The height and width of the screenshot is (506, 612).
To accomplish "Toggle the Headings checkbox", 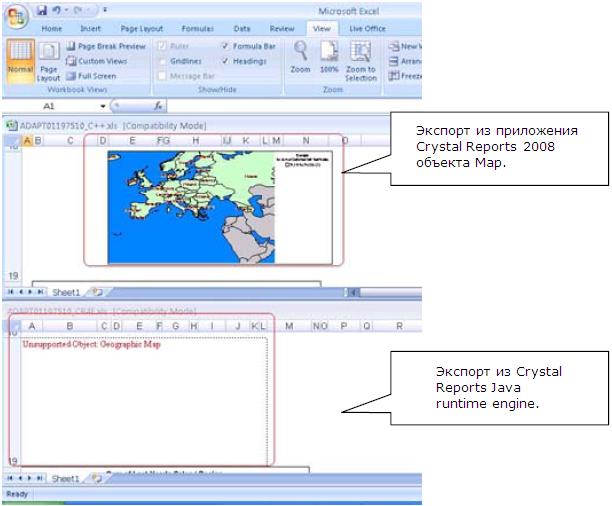I will [x=225, y=61].
